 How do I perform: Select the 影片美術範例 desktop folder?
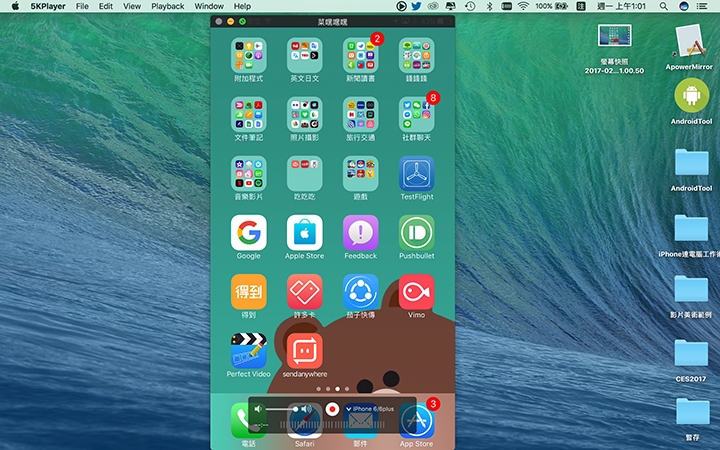pyautogui.click(x=691, y=289)
